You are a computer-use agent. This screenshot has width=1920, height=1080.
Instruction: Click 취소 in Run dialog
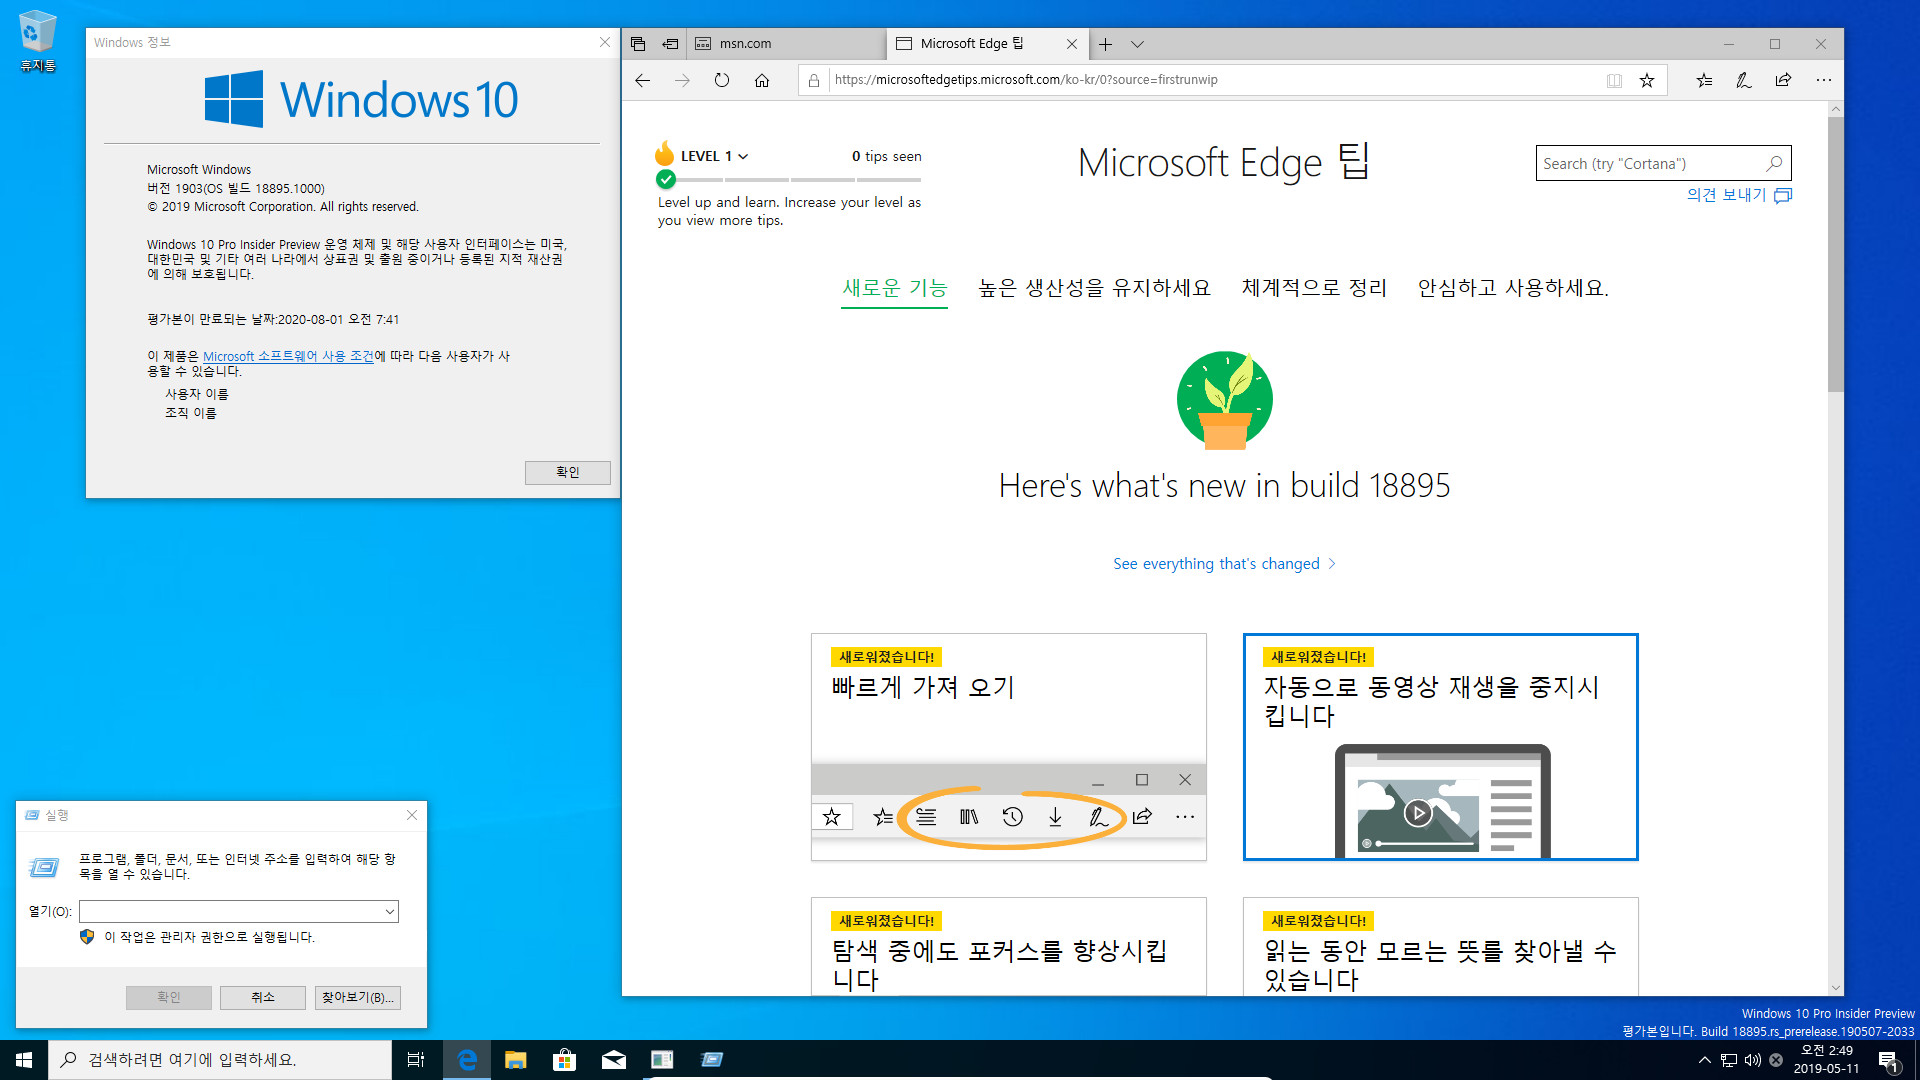point(263,997)
